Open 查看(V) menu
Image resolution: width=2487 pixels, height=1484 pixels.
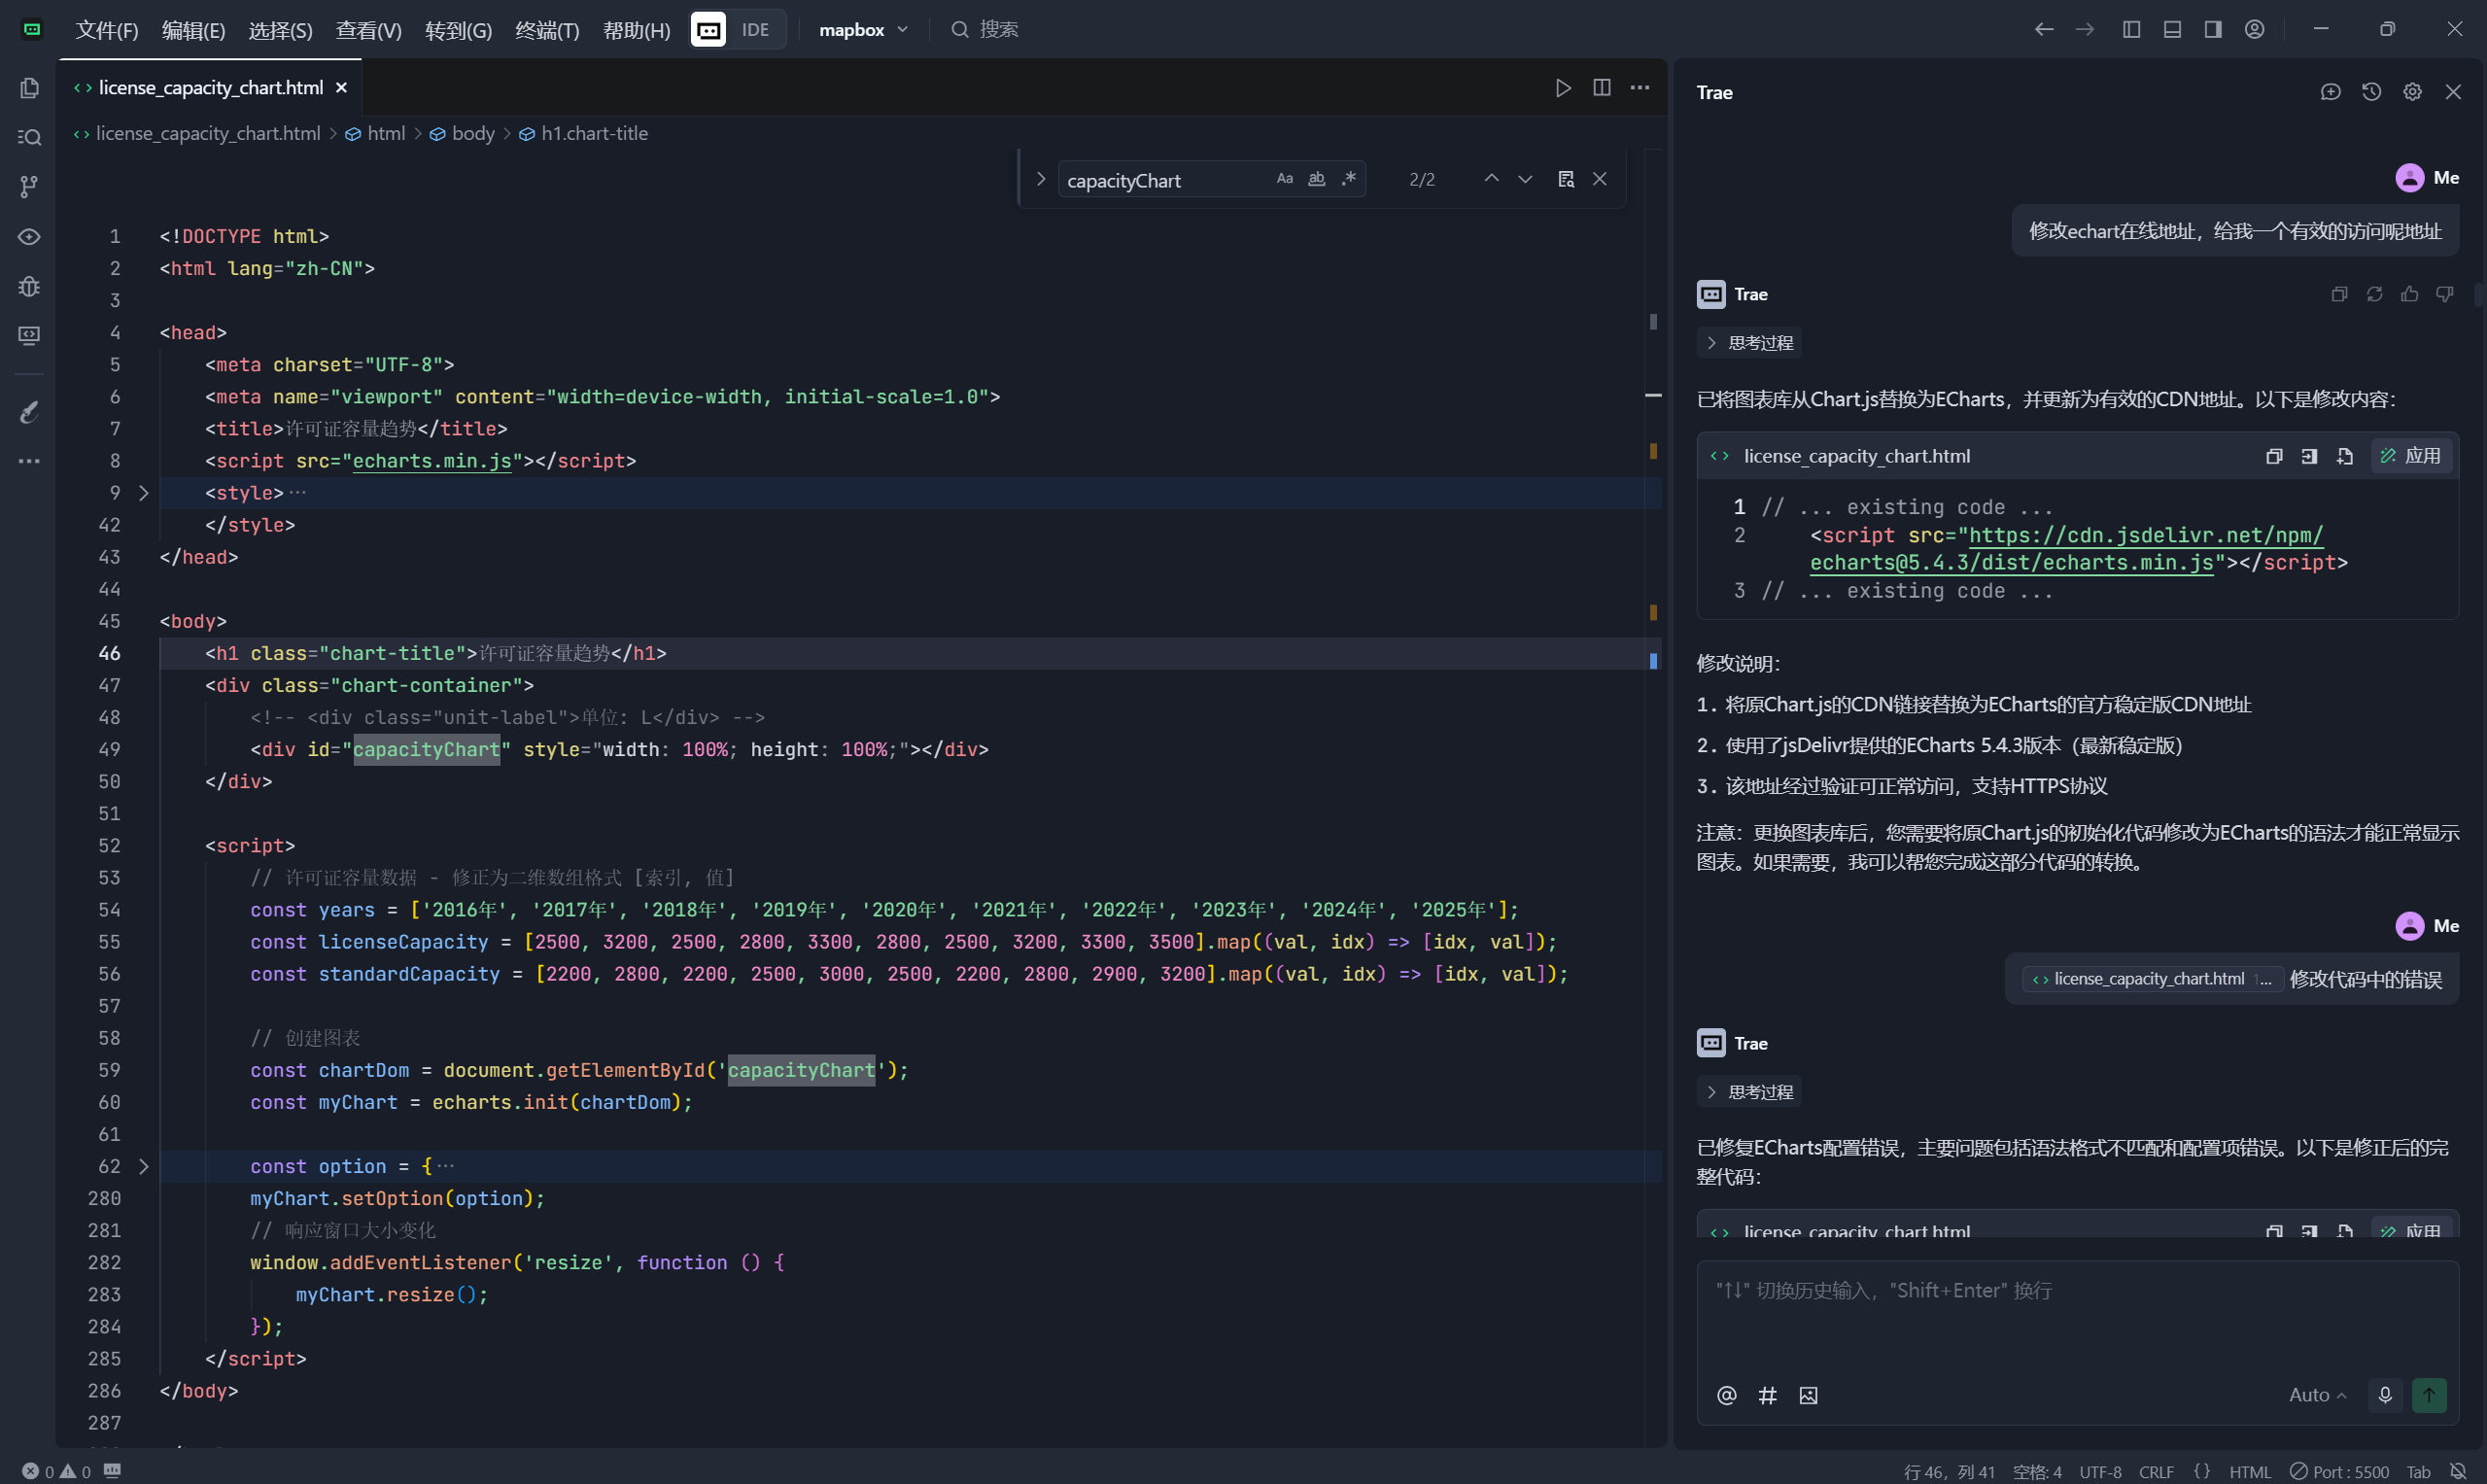(x=368, y=30)
